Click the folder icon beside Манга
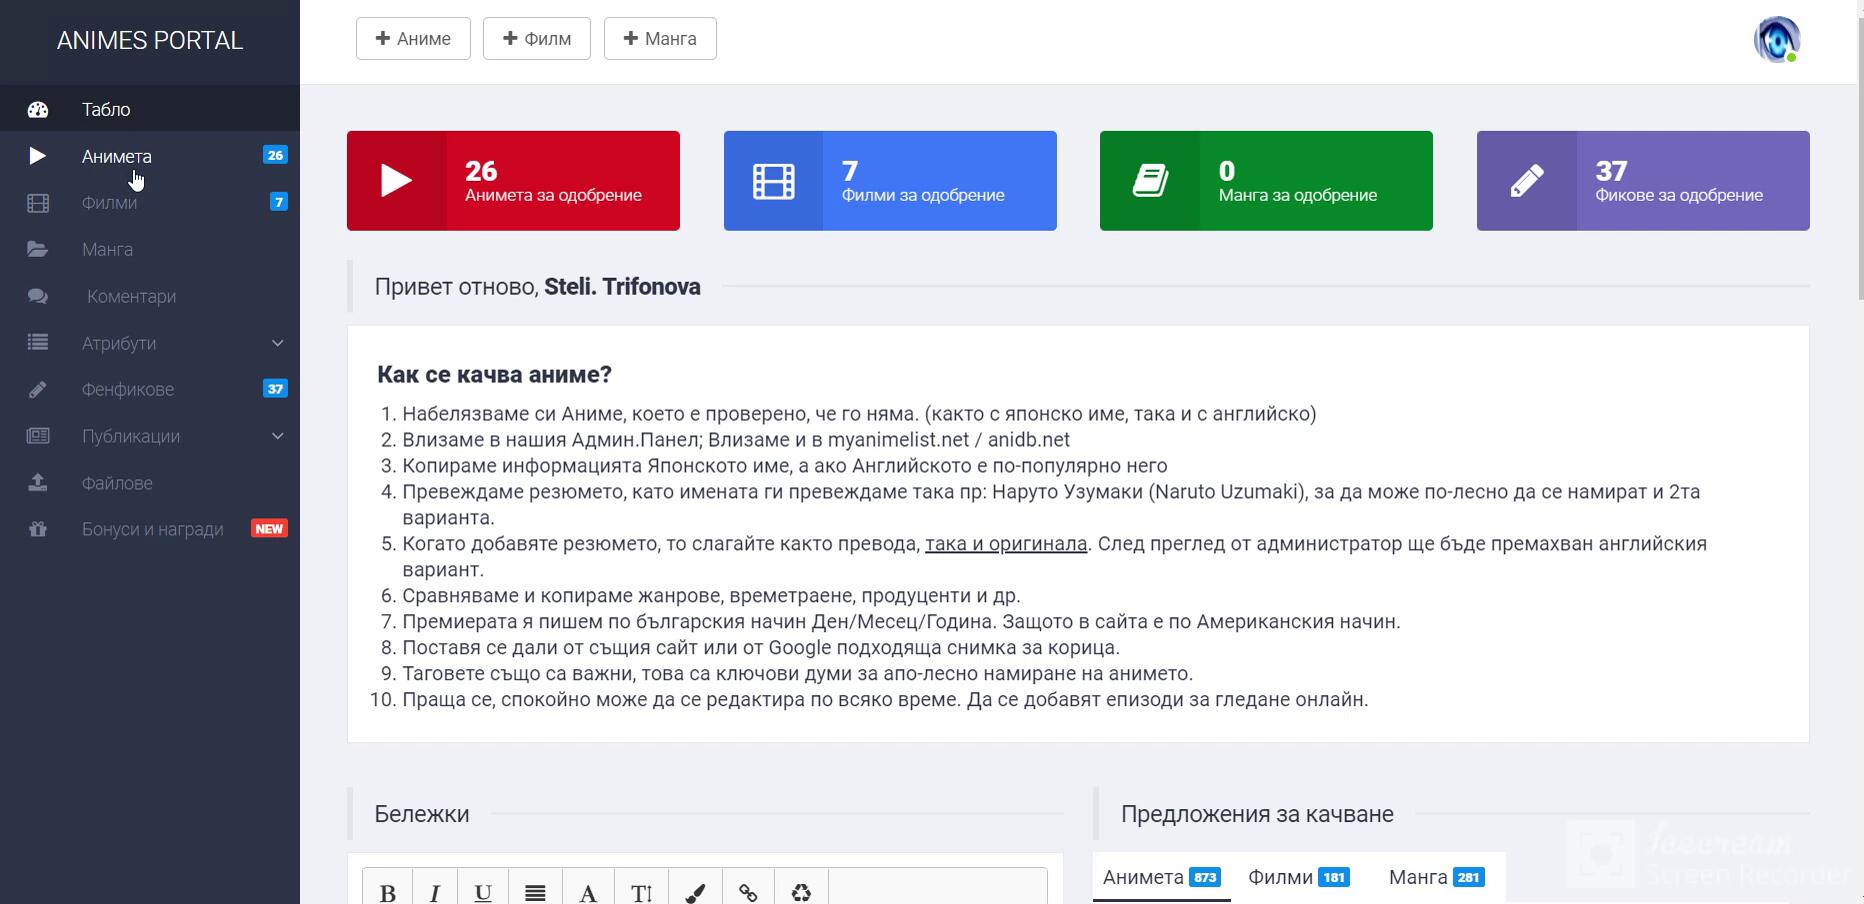Image resolution: width=1864 pixels, height=904 pixels. 38,250
